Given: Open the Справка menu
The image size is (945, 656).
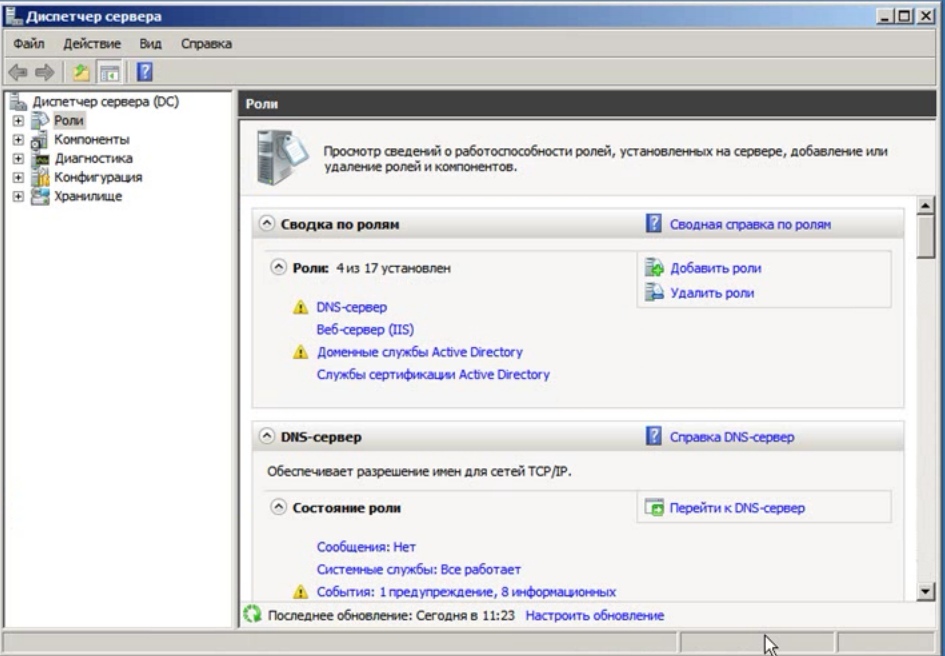Looking at the screenshot, I should [206, 43].
